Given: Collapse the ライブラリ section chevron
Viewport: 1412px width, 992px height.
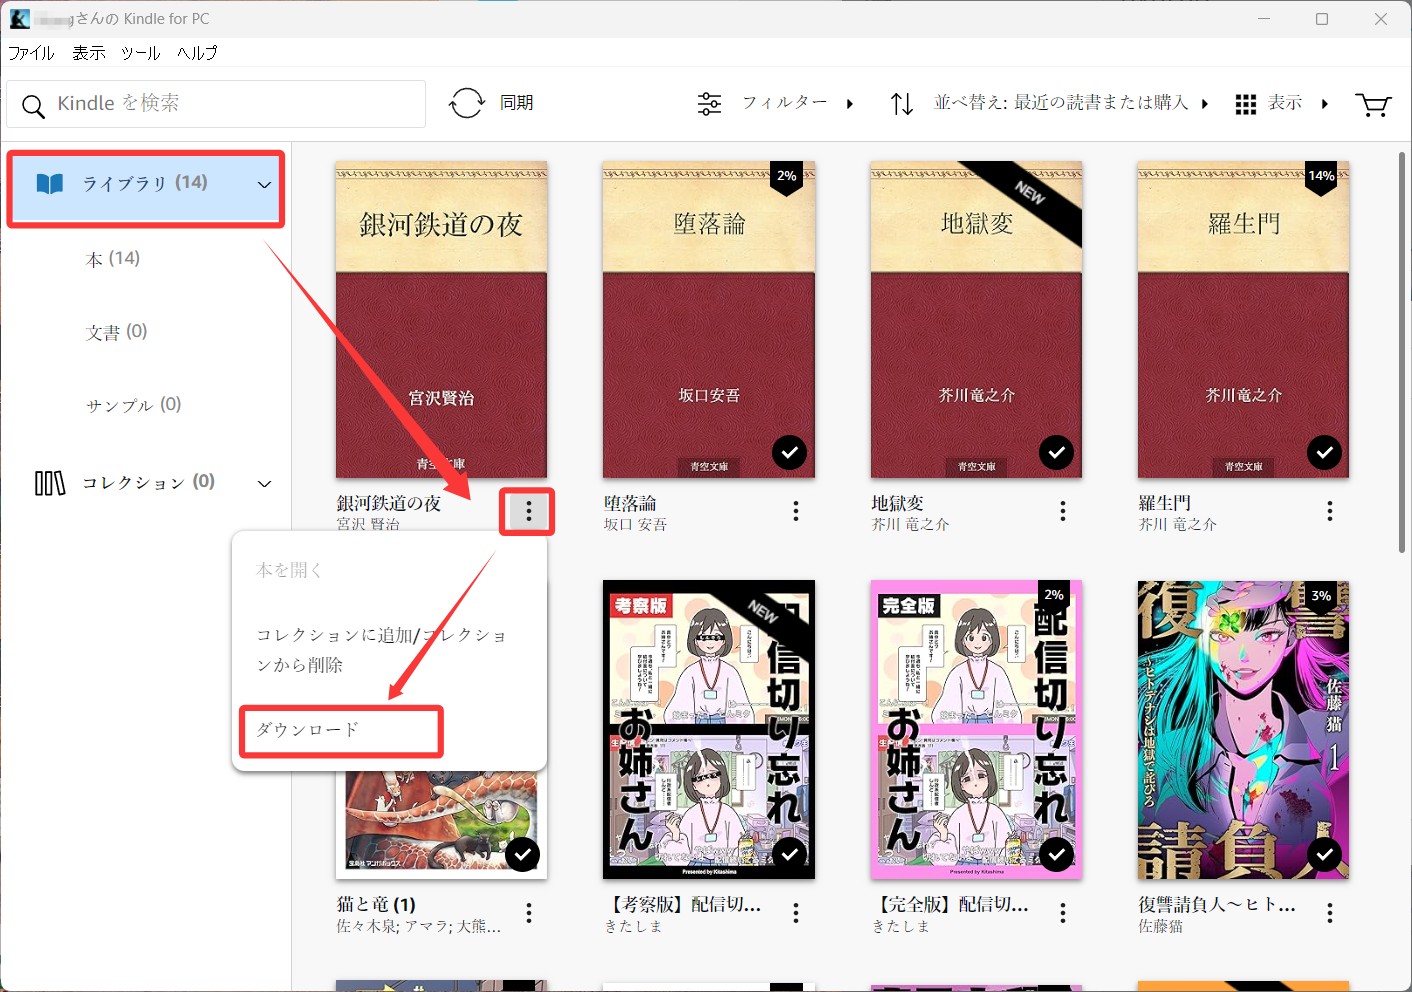Looking at the screenshot, I should point(264,185).
